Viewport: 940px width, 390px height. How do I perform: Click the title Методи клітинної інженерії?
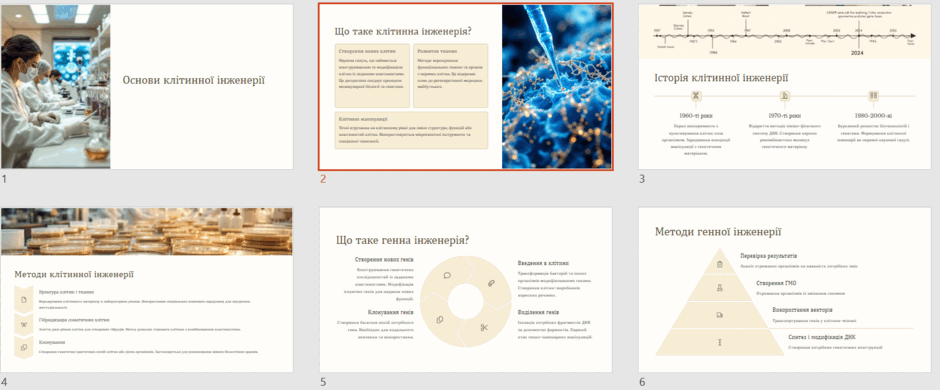[74, 274]
